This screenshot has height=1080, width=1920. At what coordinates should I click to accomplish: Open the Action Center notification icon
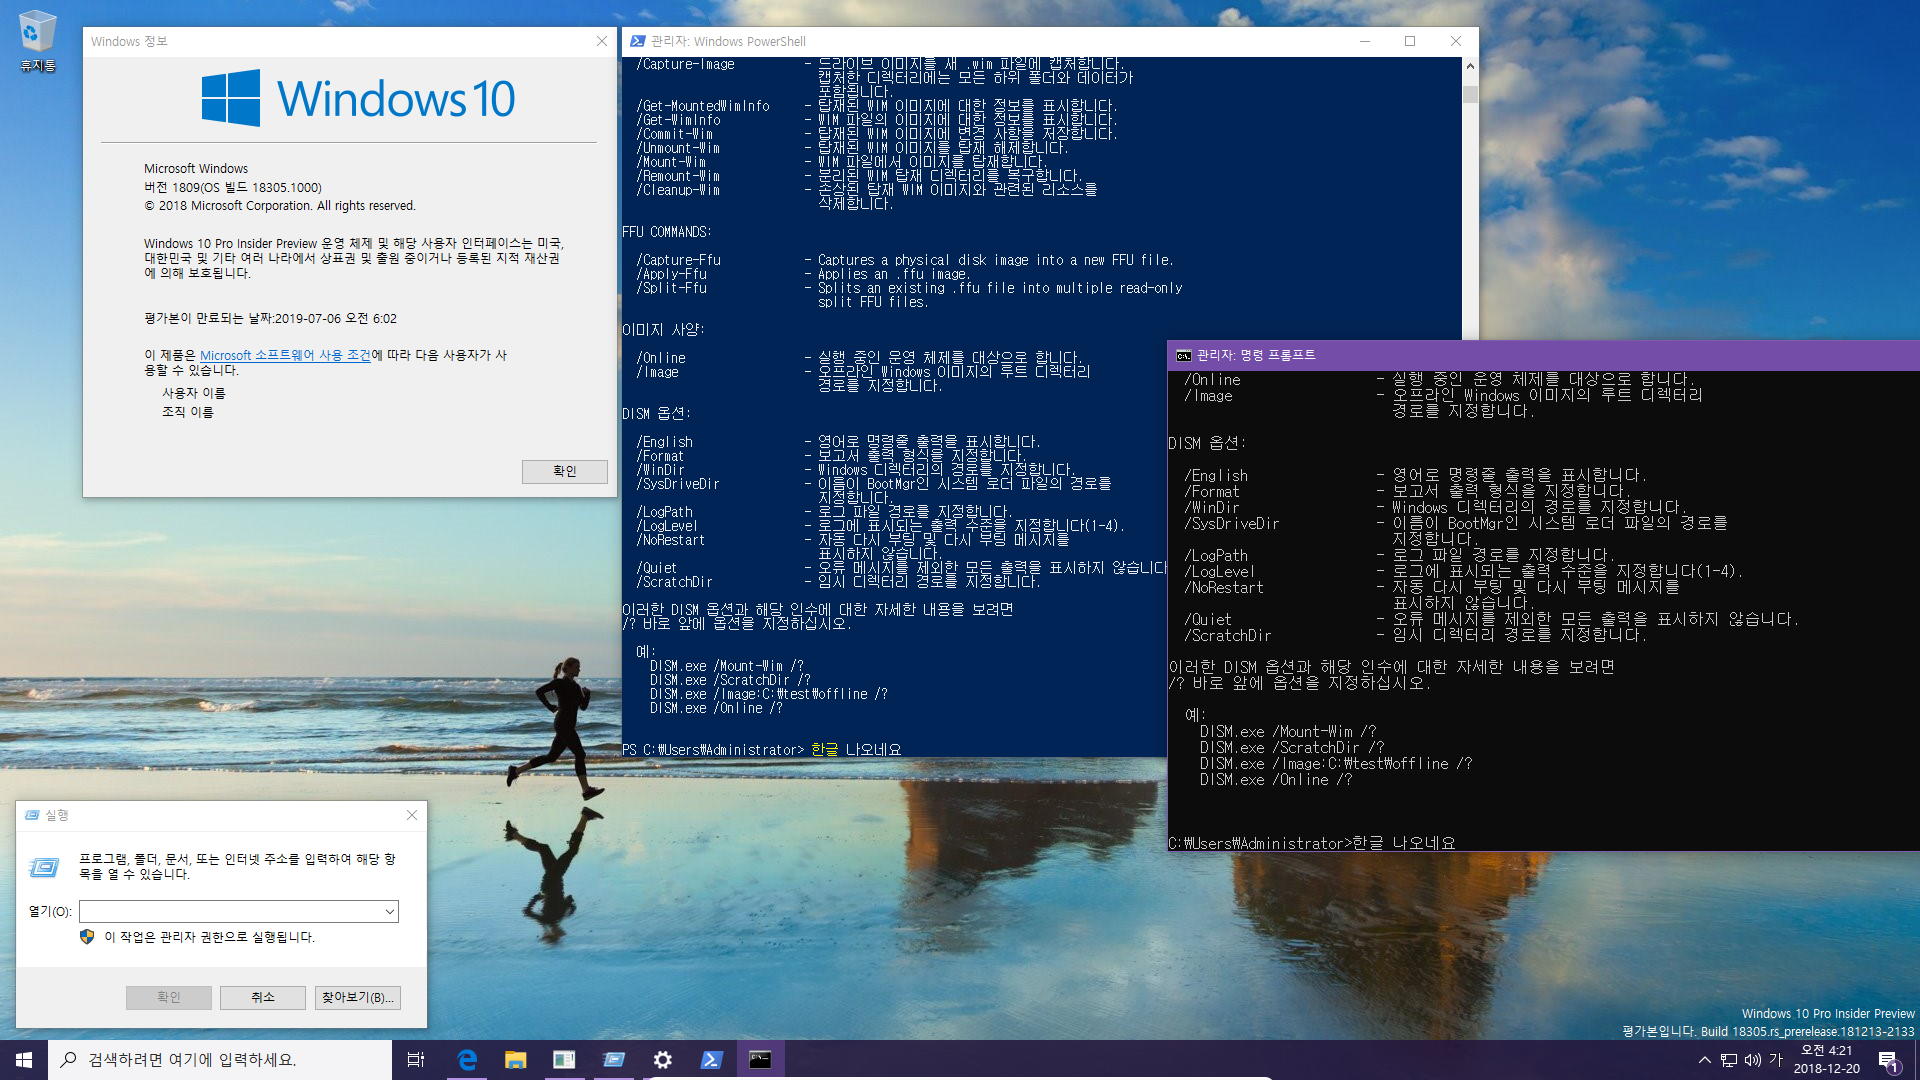coord(1888,1060)
